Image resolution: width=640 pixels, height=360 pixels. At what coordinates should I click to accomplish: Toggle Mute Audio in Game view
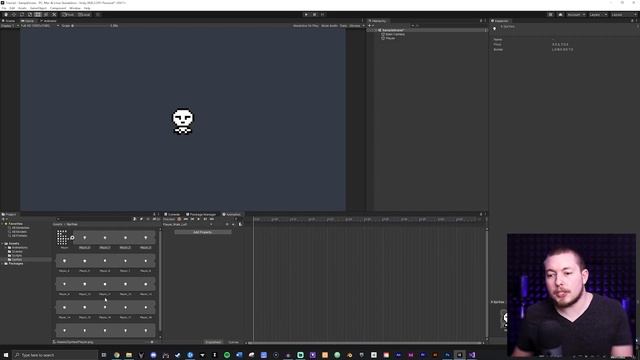coord(329,26)
